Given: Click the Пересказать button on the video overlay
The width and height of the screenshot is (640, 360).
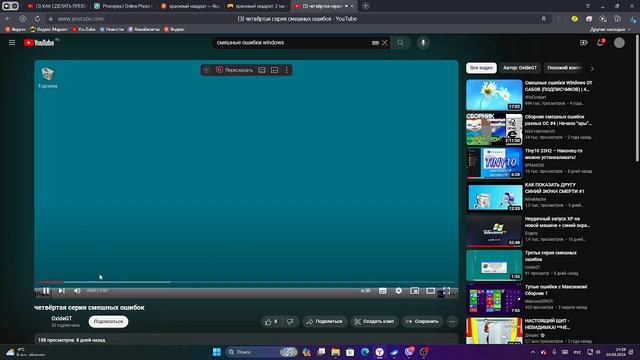Looking at the screenshot, I should coord(234,70).
